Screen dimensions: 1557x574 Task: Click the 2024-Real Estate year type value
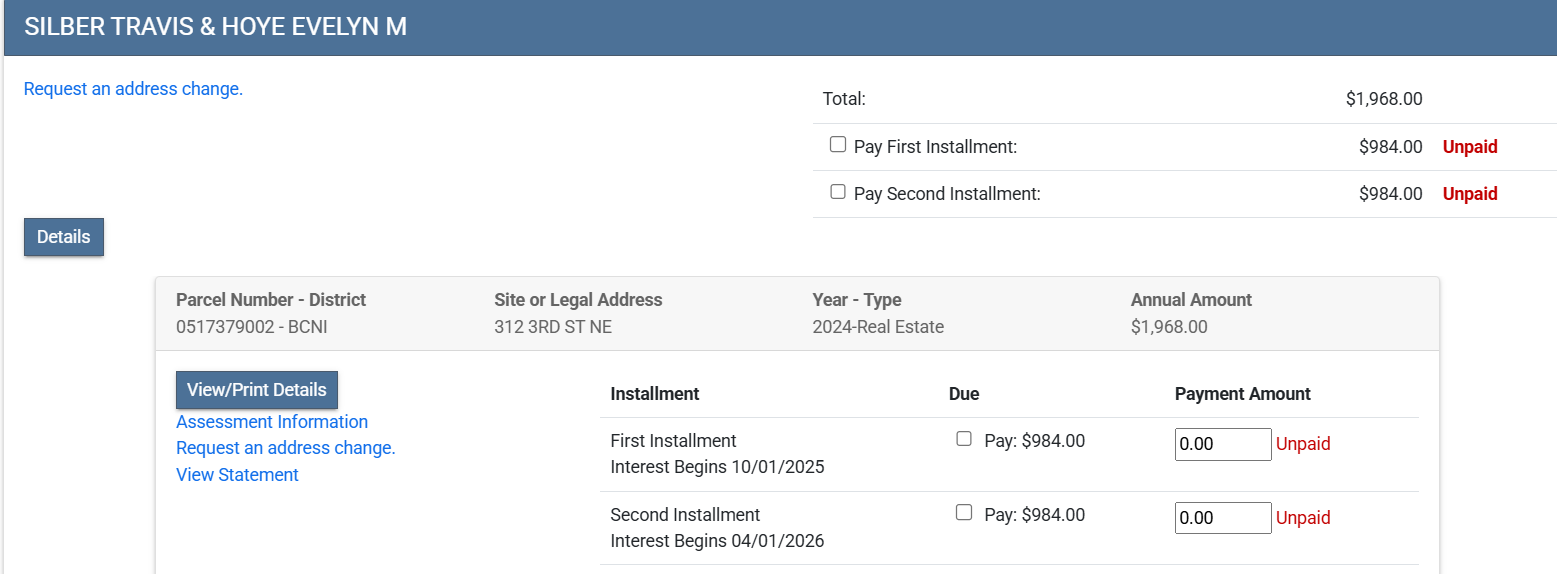tap(878, 326)
